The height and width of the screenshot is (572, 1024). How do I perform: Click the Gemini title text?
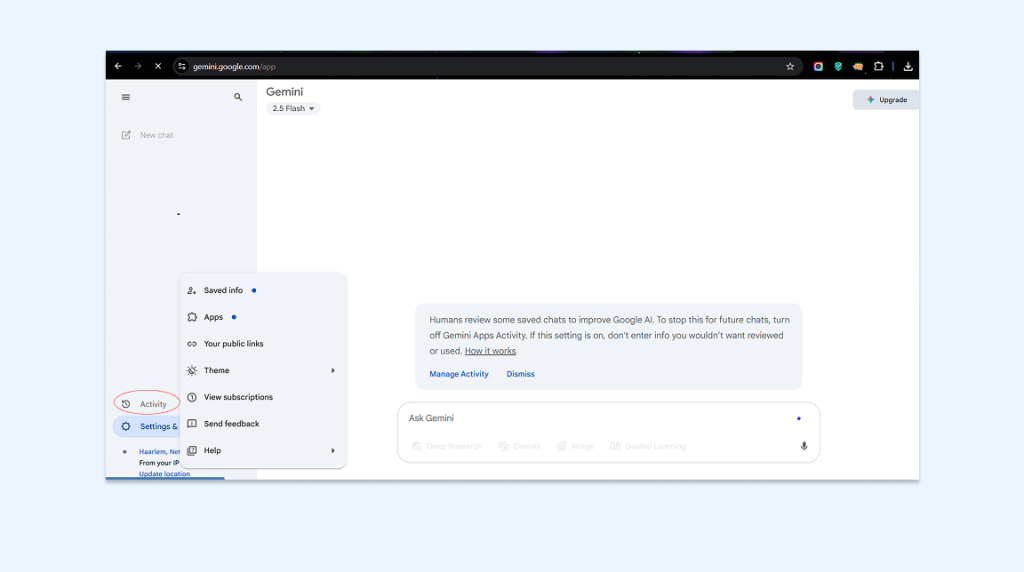[x=285, y=92]
